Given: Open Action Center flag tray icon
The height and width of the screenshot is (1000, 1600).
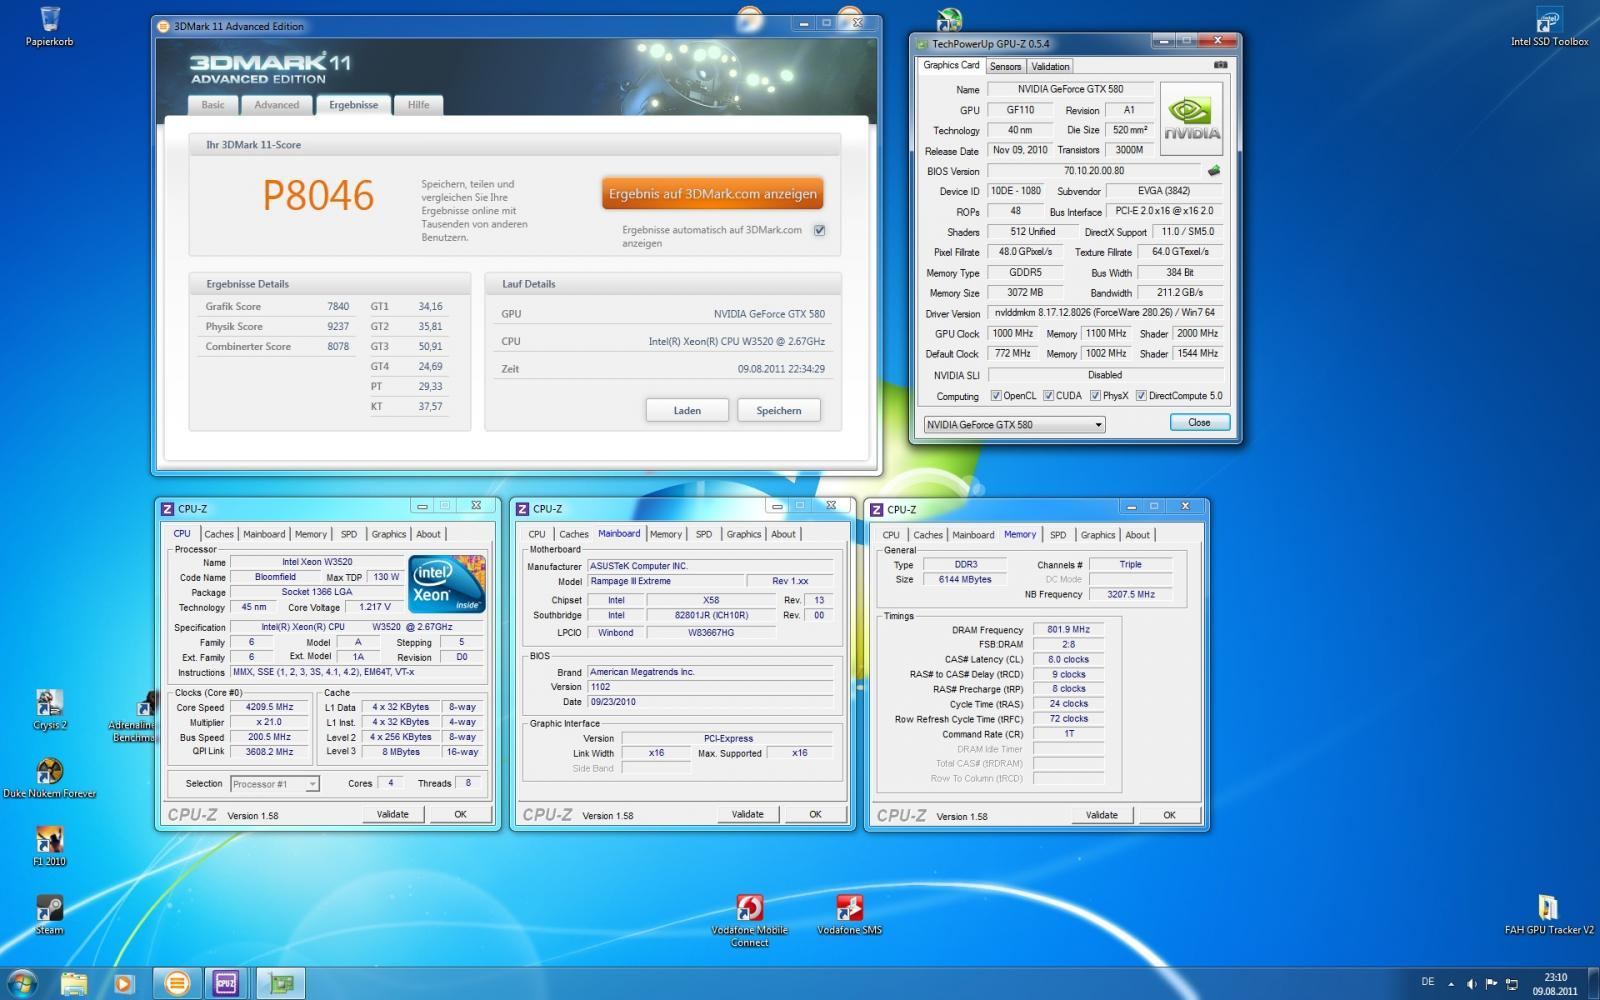Looking at the screenshot, I should pos(1491,984).
